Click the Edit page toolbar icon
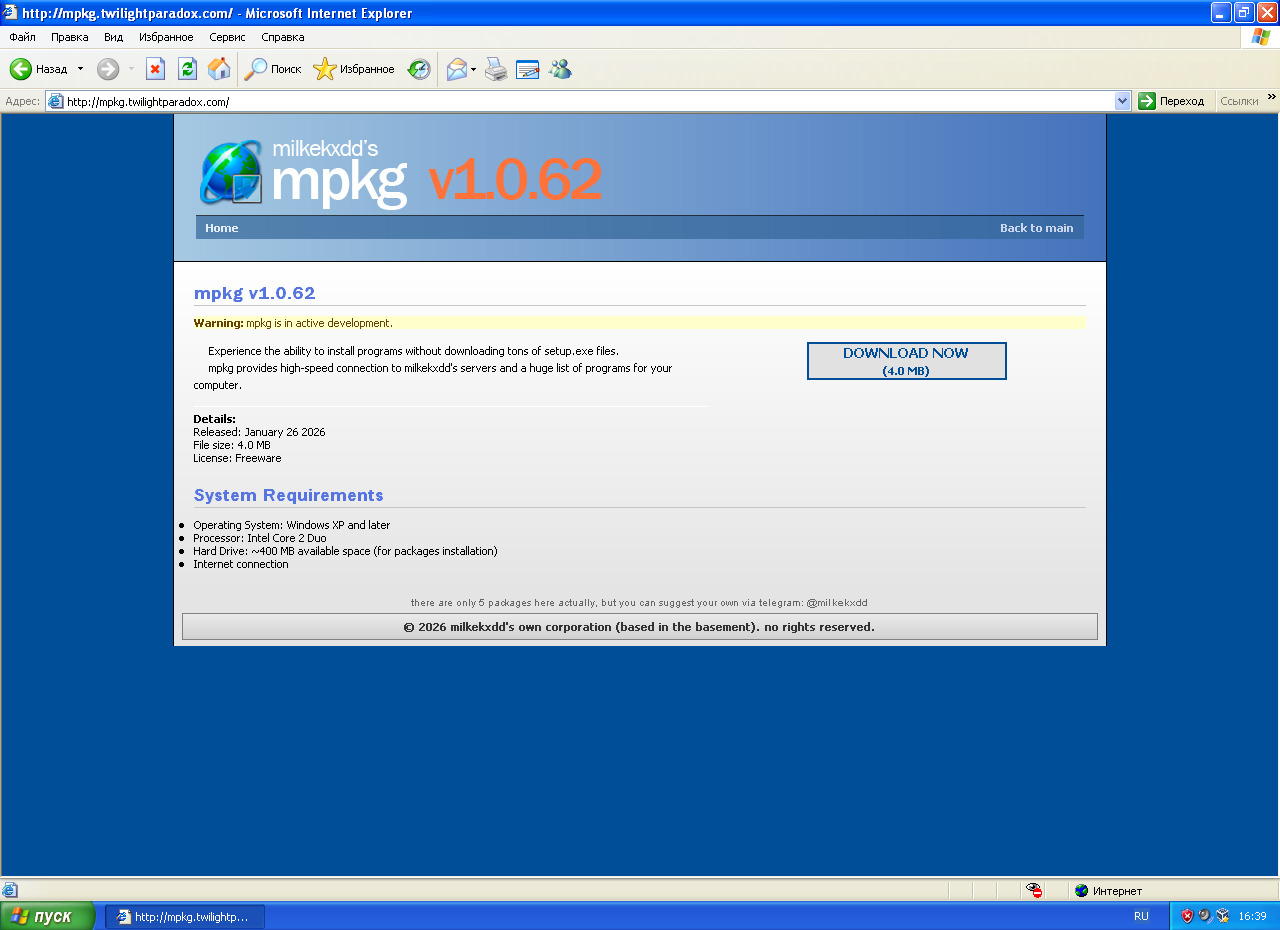The image size is (1280, 930). [x=528, y=69]
